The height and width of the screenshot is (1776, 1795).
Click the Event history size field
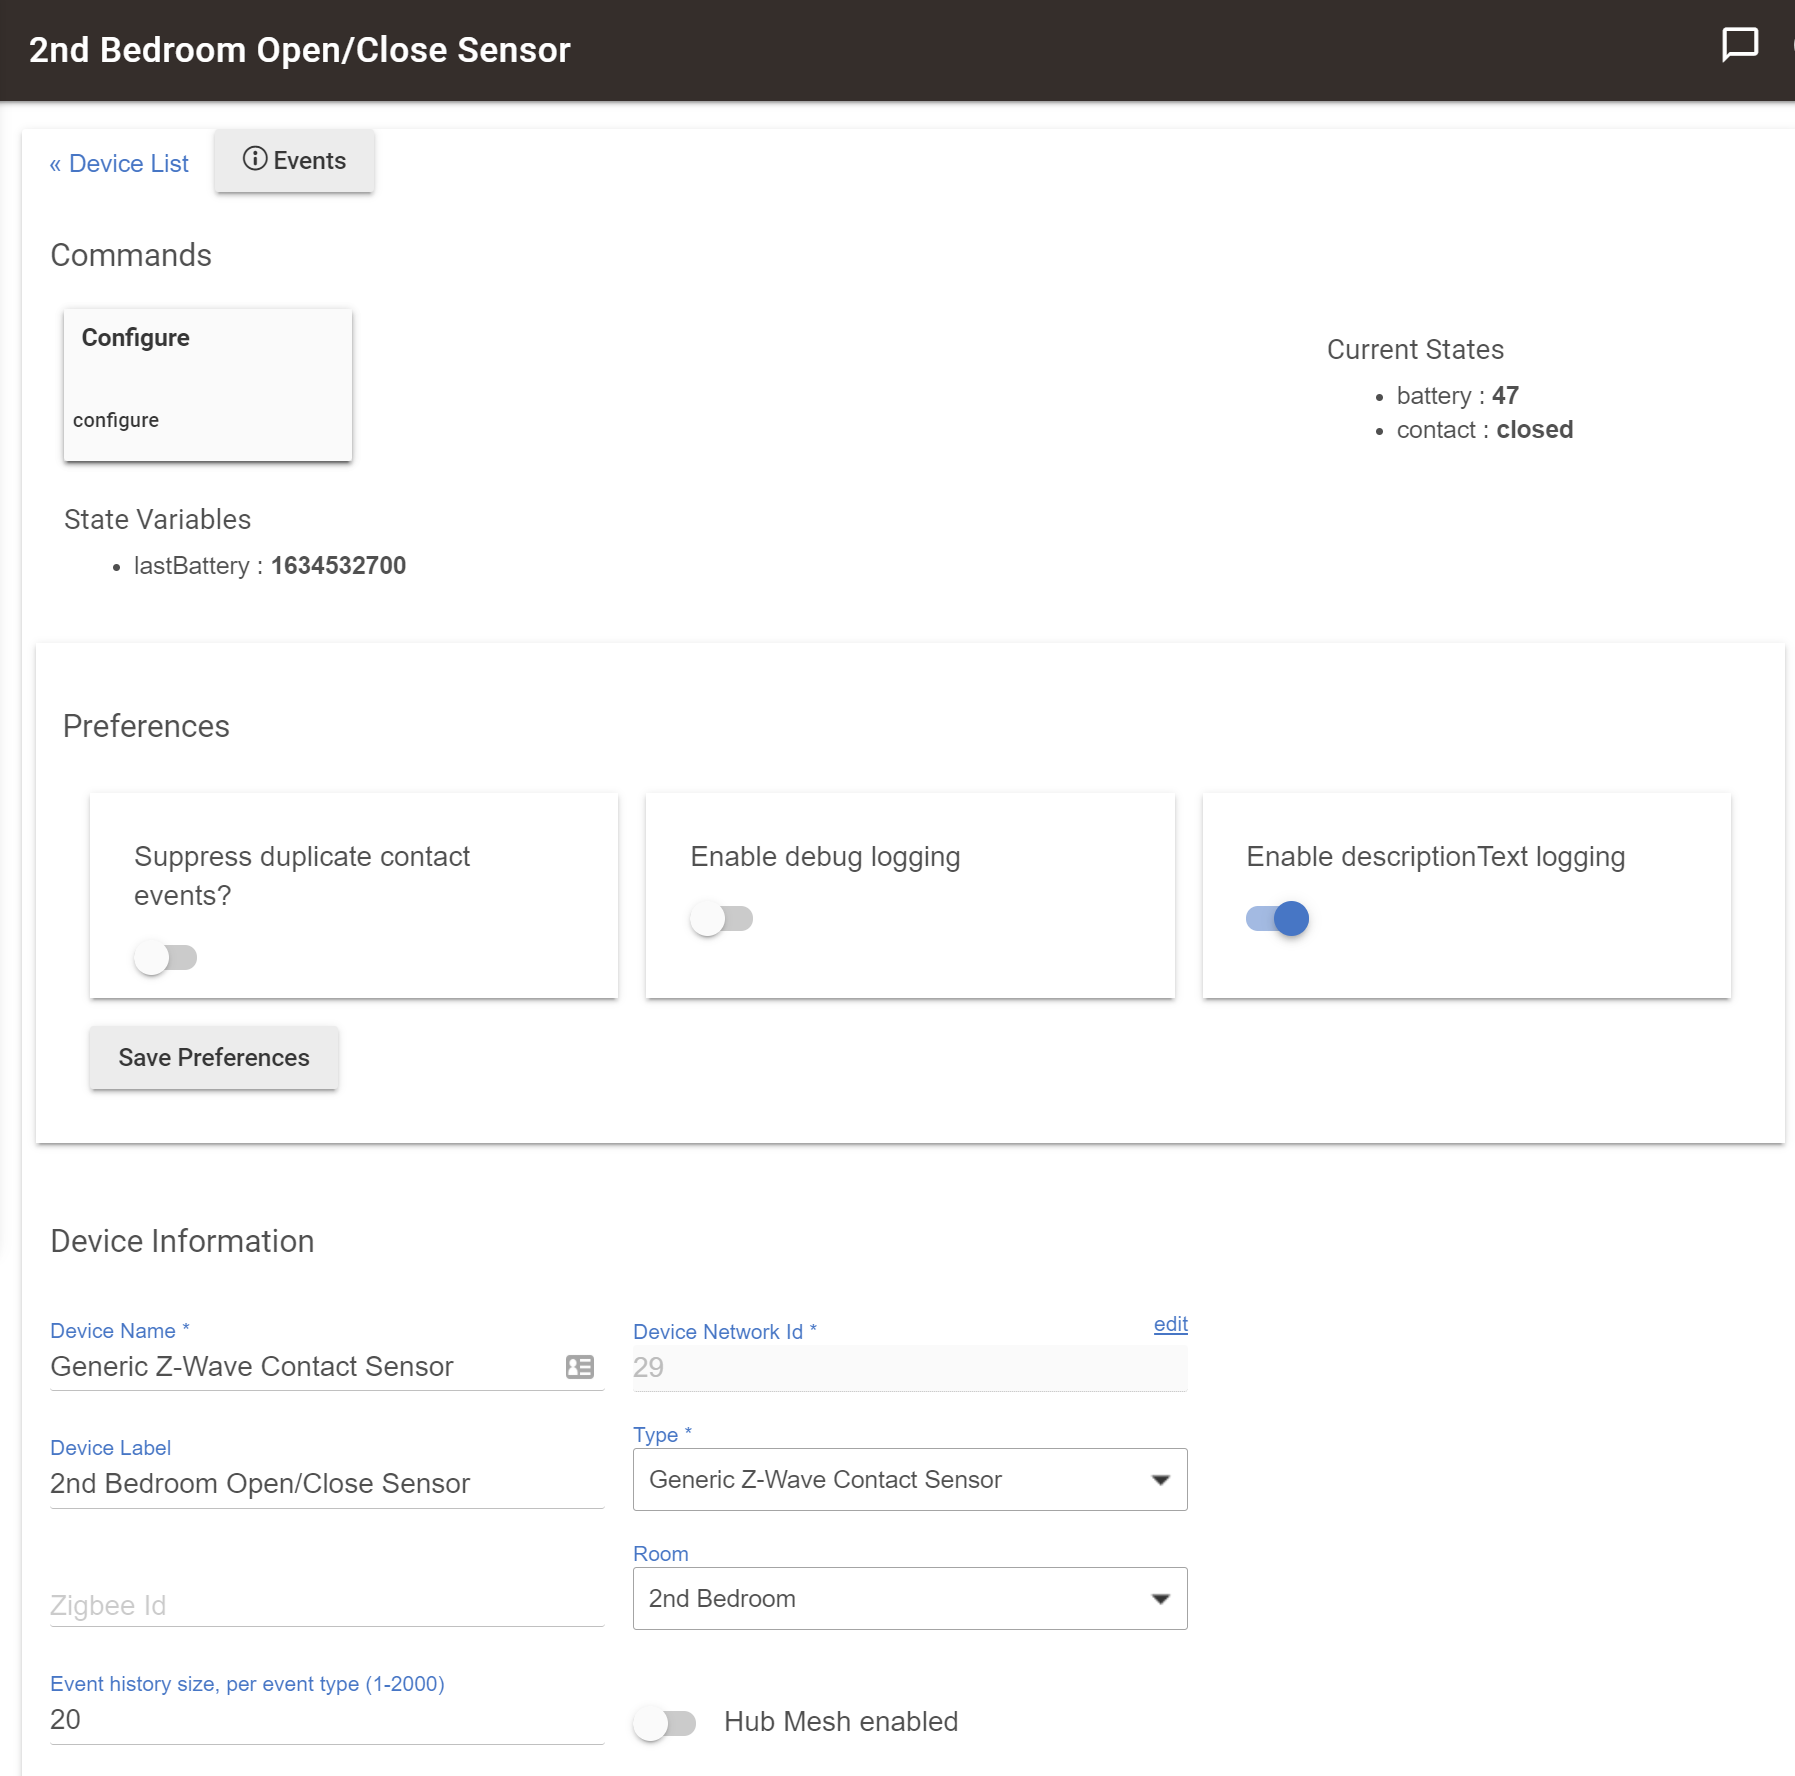point(327,1720)
